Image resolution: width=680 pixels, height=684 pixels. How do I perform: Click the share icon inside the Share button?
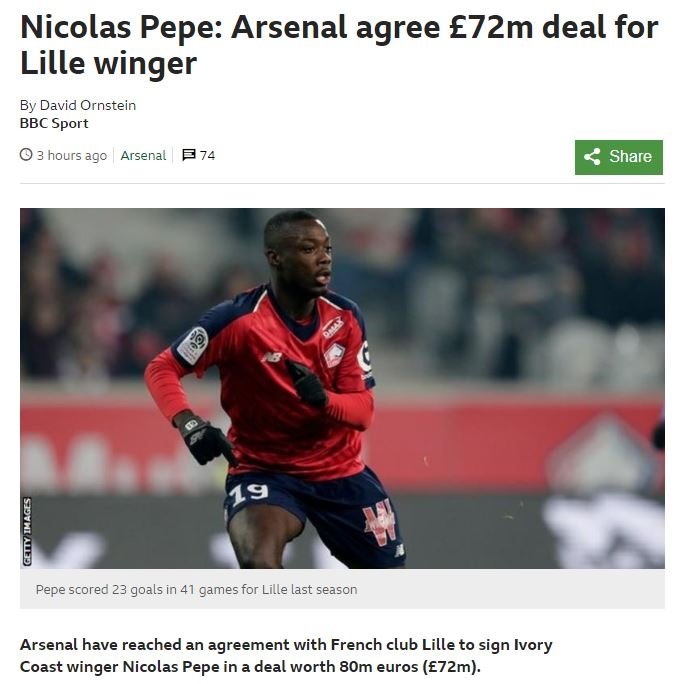tap(592, 157)
